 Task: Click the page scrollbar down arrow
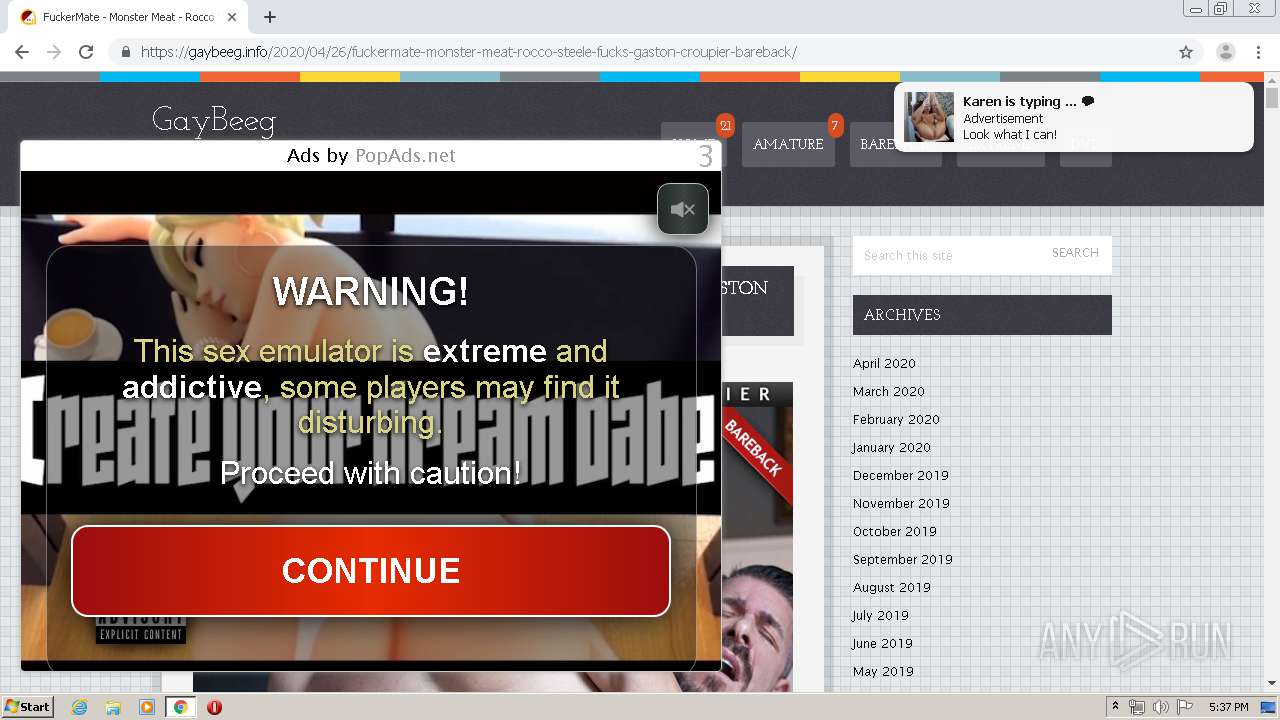[1272, 683]
